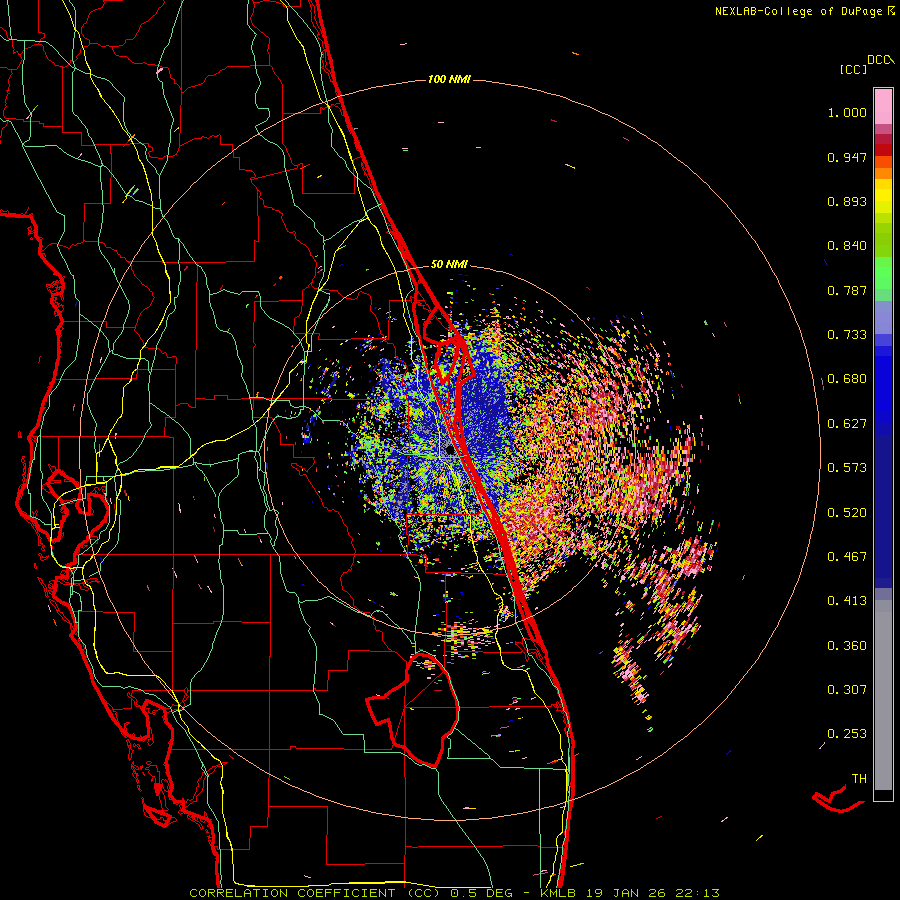
Task: Select the 0.360 scale value
Action: pos(847,646)
